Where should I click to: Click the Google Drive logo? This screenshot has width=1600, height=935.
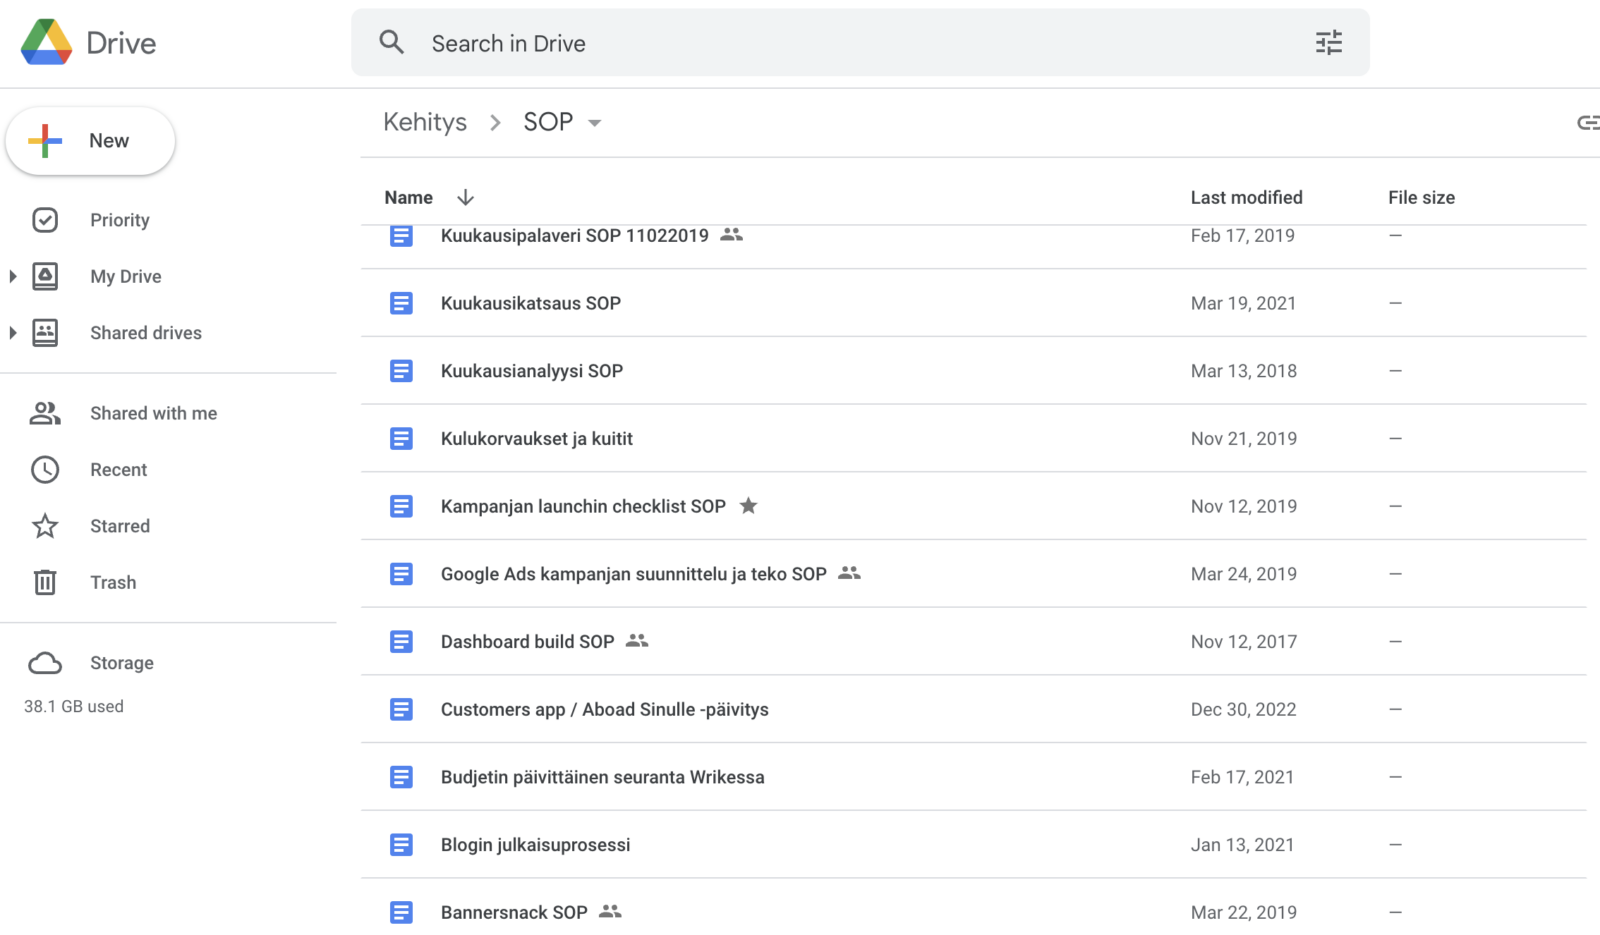(x=47, y=42)
